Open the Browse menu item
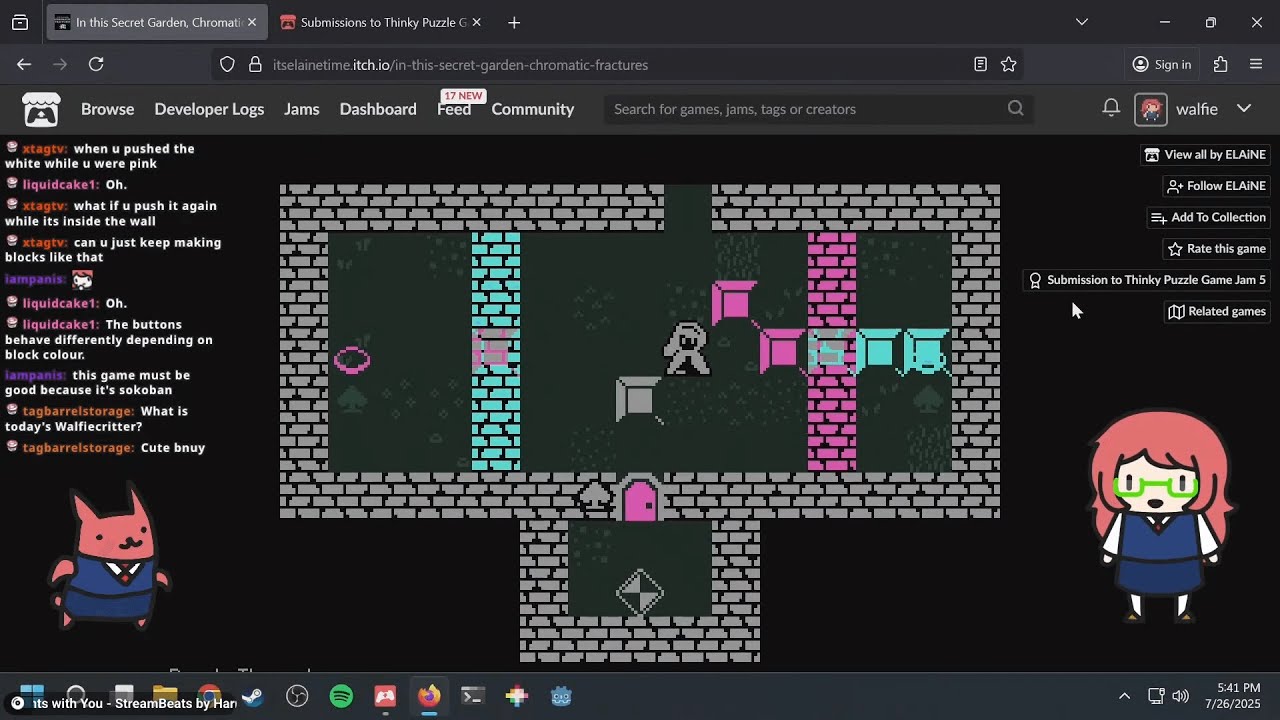The height and width of the screenshot is (720, 1280). (107, 109)
